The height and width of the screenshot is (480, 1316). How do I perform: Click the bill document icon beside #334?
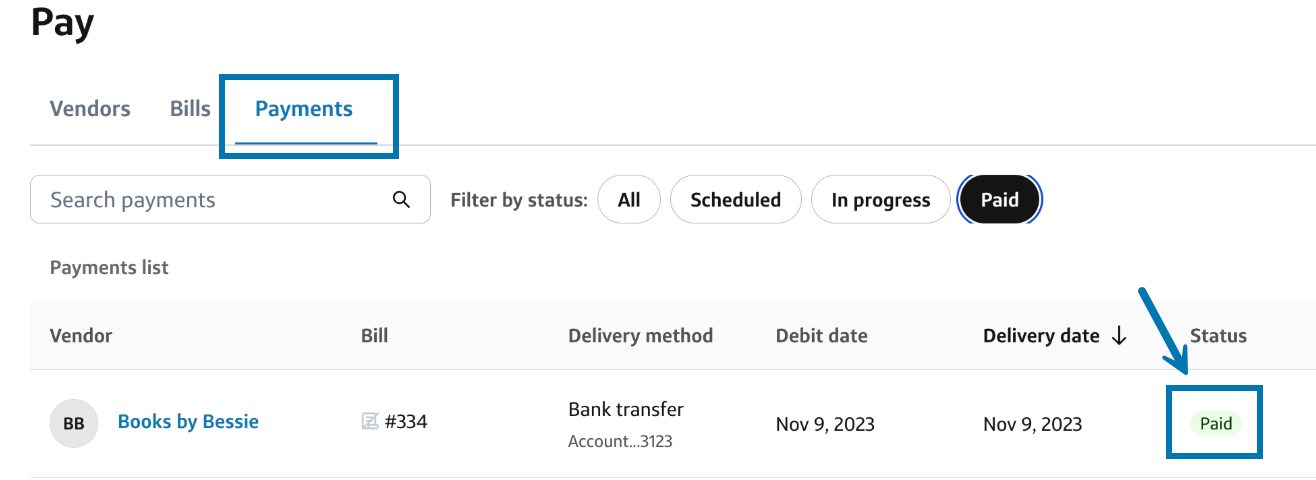coord(370,422)
